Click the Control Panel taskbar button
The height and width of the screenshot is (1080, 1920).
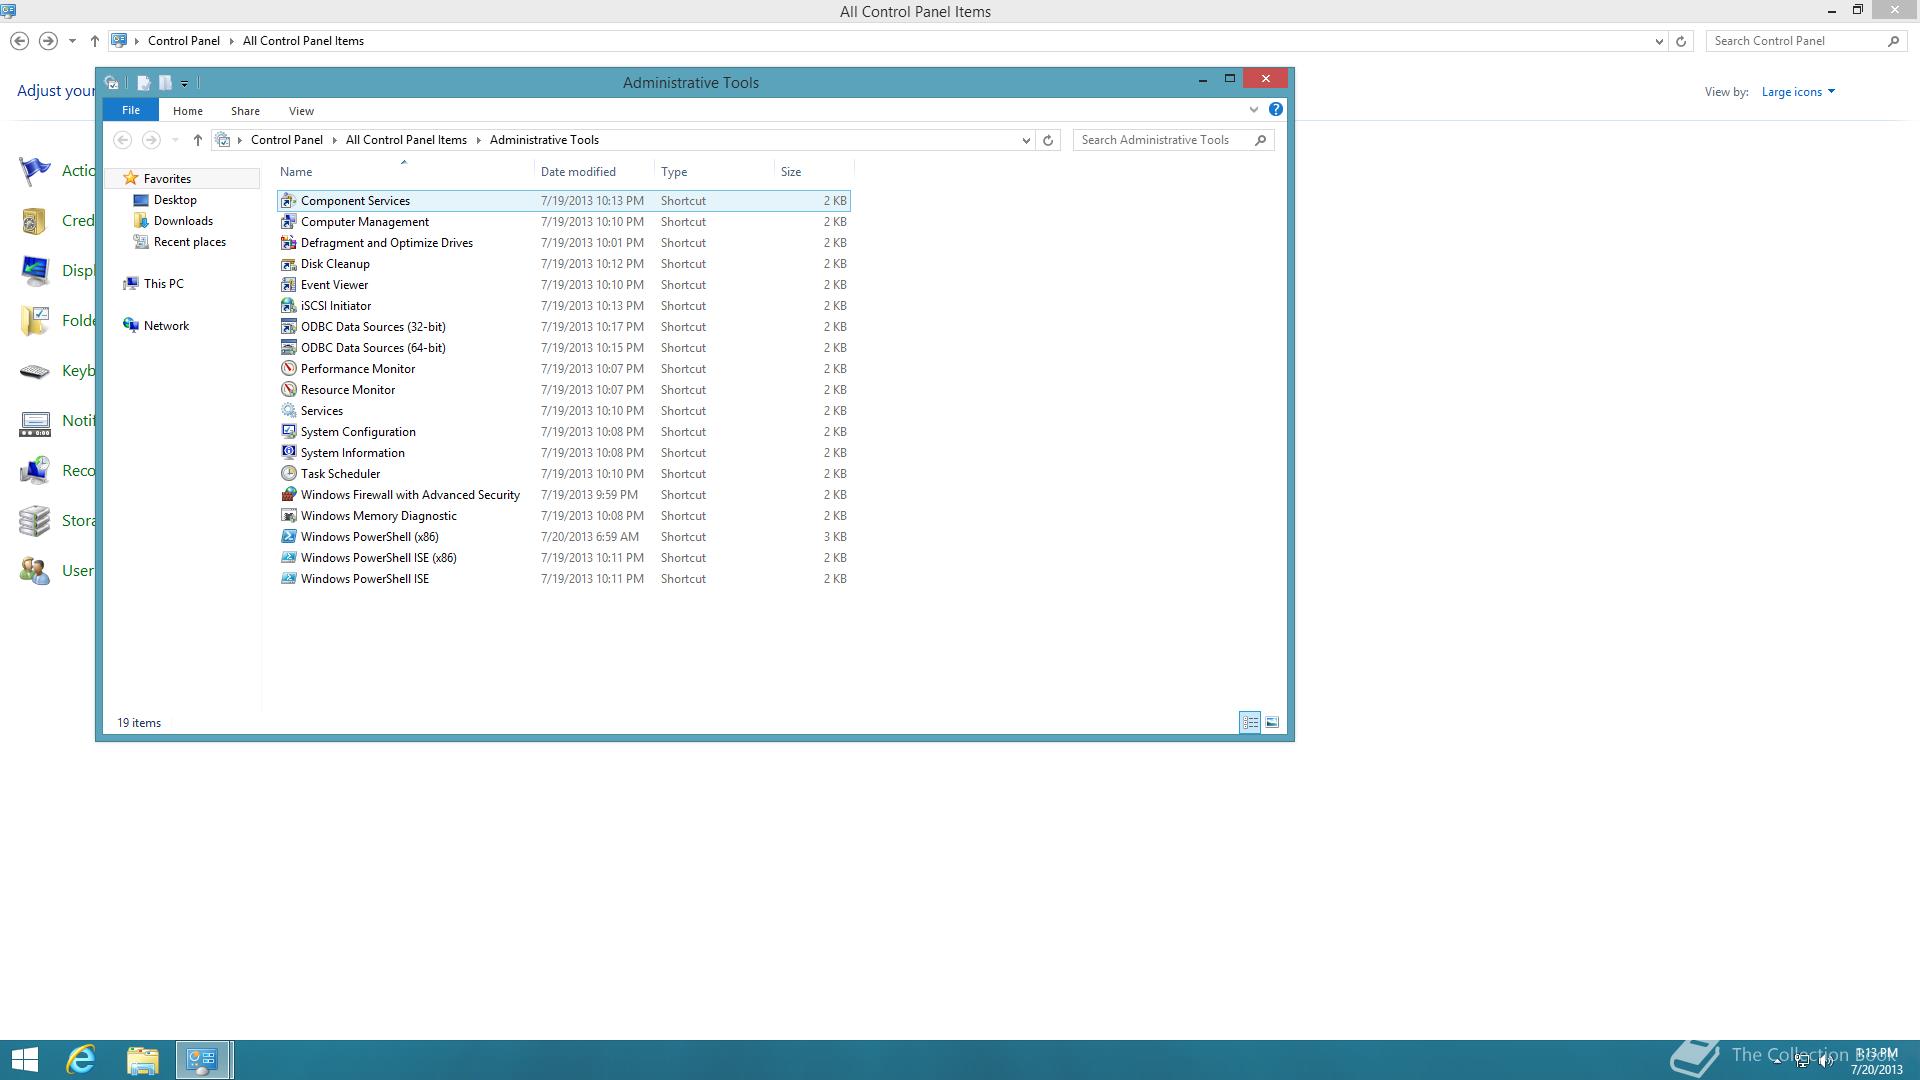coord(204,1060)
